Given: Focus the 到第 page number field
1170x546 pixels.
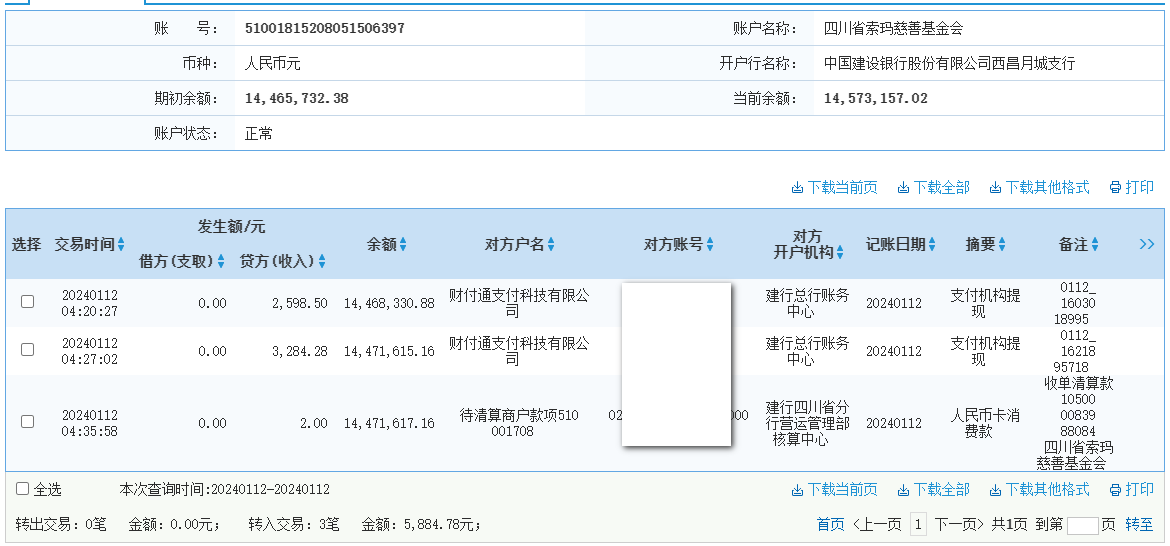Looking at the screenshot, I should [1083, 526].
